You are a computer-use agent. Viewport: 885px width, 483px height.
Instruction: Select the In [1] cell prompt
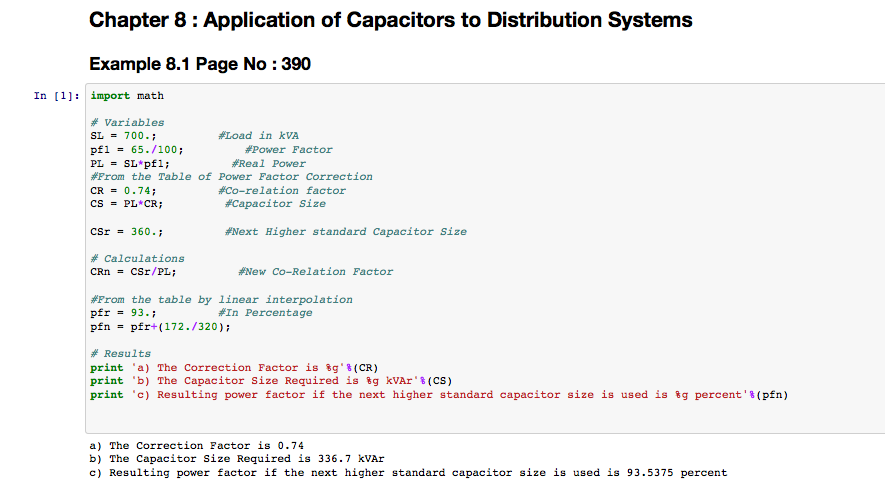[x=54, y=96]
